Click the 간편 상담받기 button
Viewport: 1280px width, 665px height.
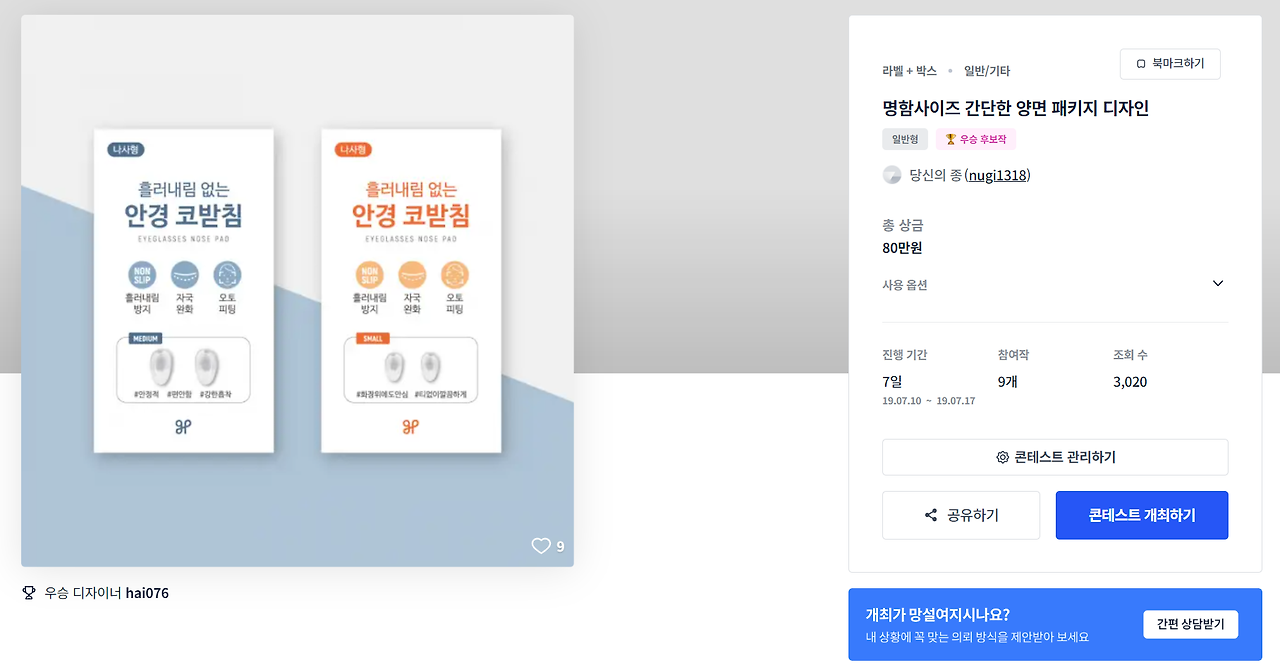pyautogui.click(x=1191, y=625)
